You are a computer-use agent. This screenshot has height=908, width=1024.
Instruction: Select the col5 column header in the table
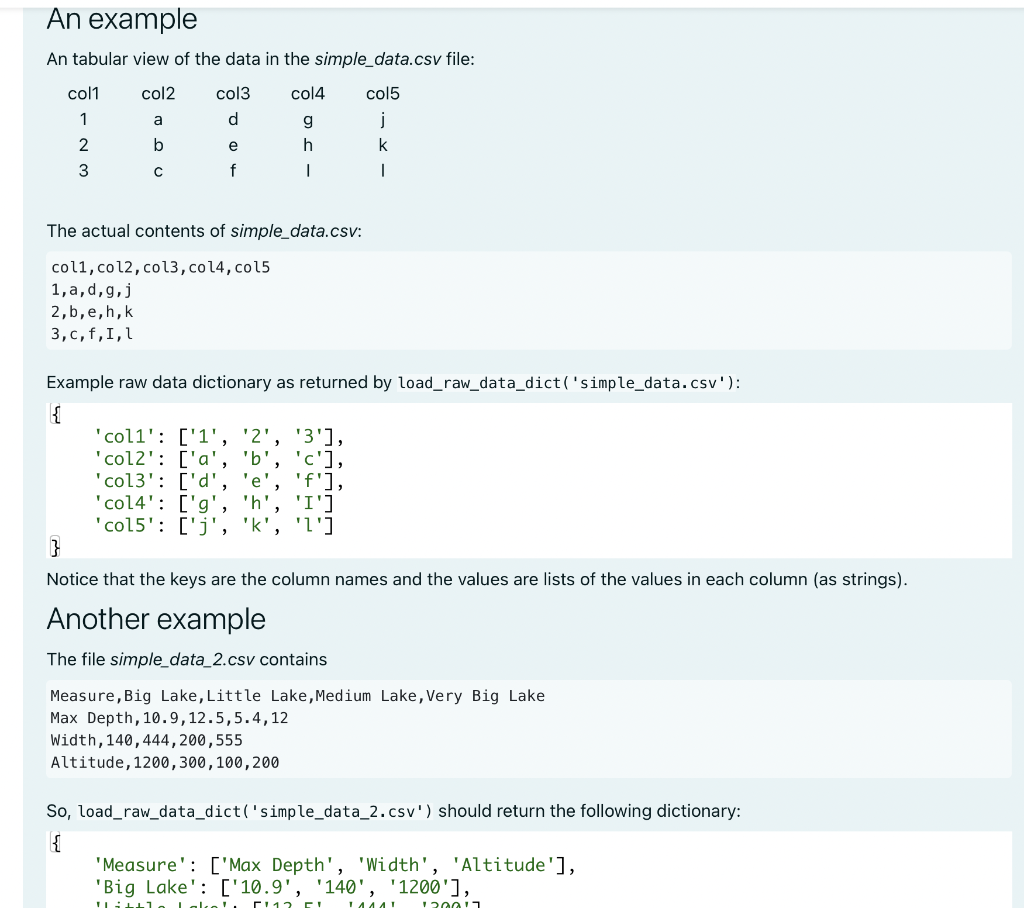pyautogui.click(x=383, y=93)
